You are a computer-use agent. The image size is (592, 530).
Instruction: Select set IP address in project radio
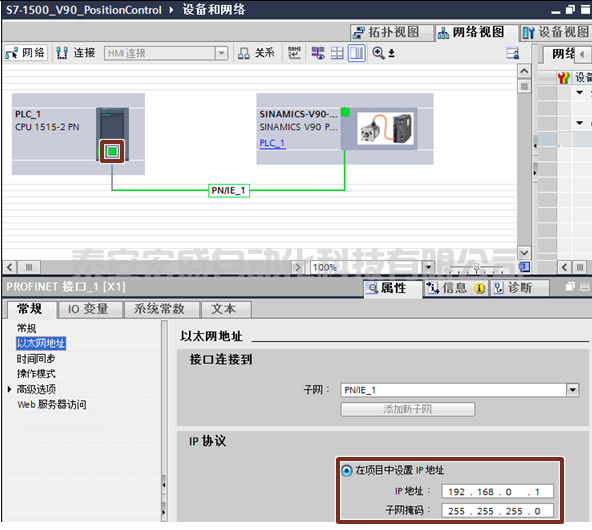coord(347,470)
